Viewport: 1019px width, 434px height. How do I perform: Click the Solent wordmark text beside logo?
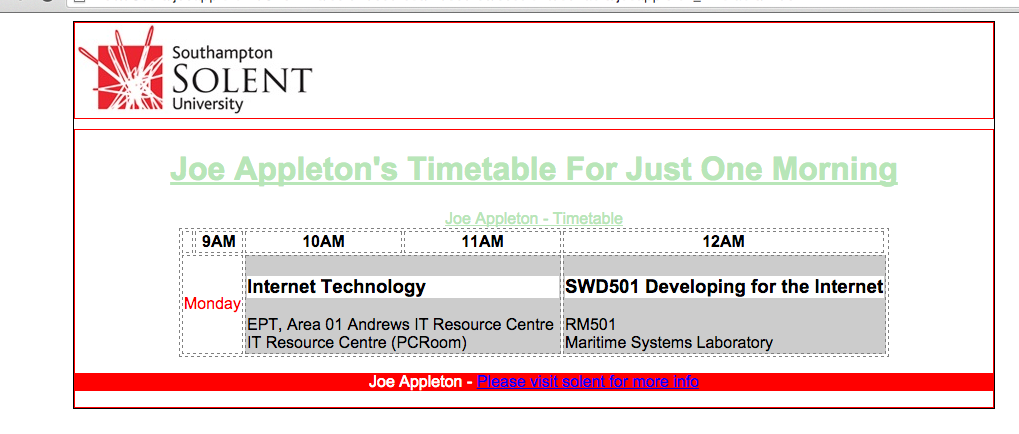241,78
